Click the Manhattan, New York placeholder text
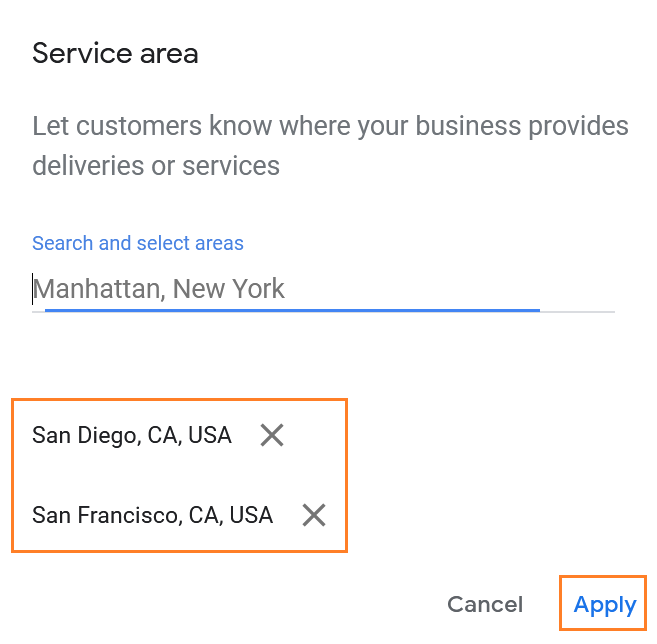Viewport: 657px width, 644px height. pyautogui.click(x=160, y=289)
